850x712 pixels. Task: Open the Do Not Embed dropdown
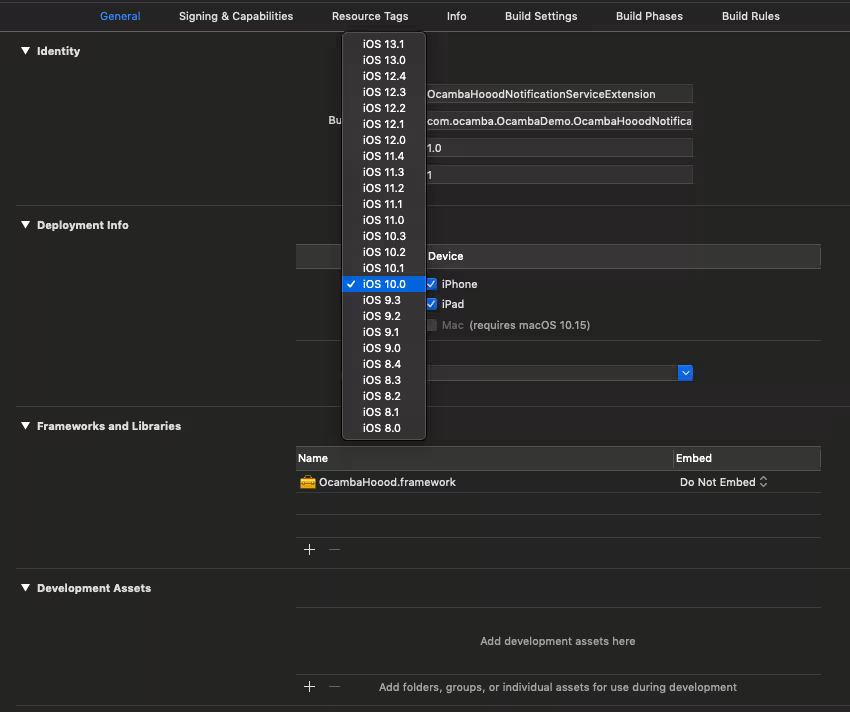click(723, 482)
